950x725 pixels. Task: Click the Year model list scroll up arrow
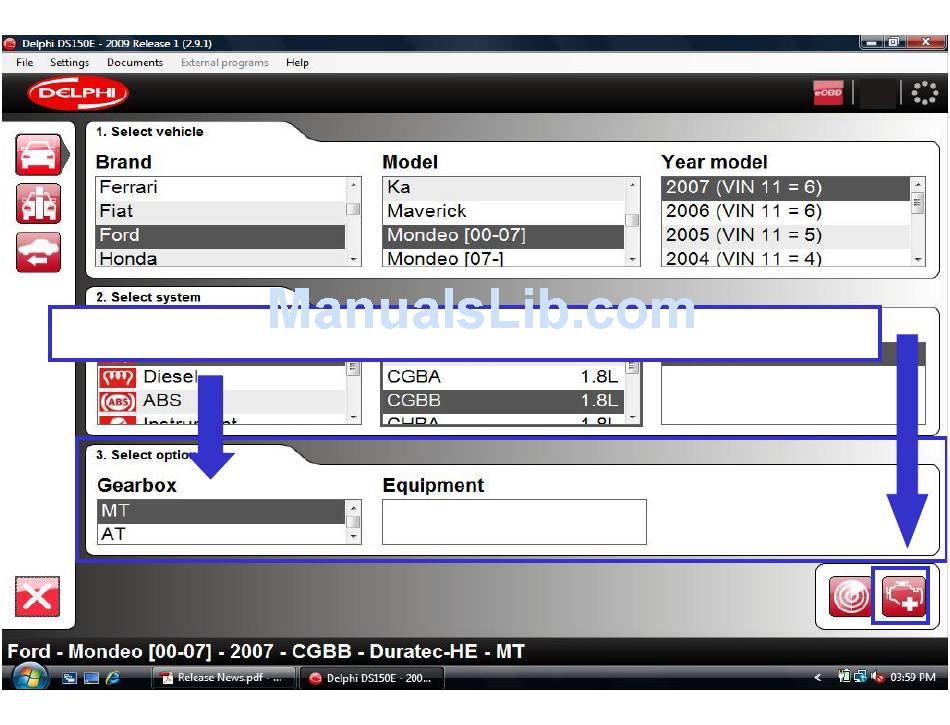(x=918, y=184)
